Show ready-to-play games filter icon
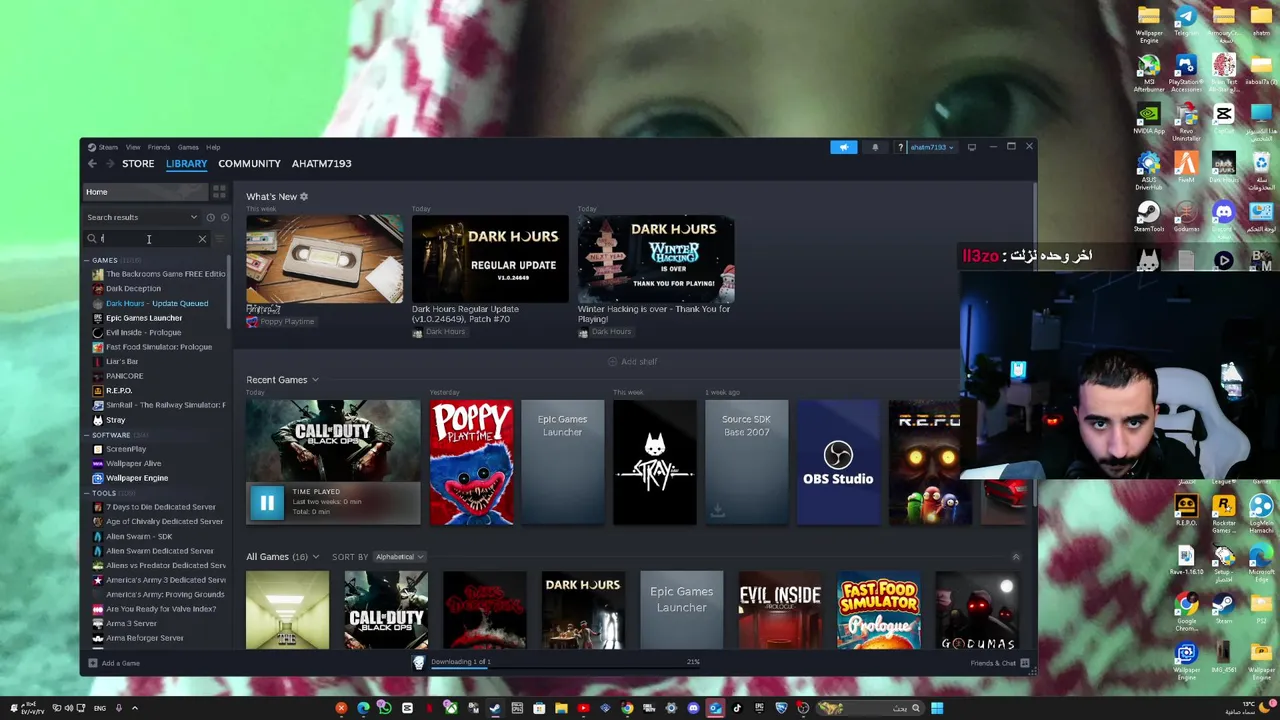Image resolution: width=1280 pixels, height=720 pixels. click(224, 217)
